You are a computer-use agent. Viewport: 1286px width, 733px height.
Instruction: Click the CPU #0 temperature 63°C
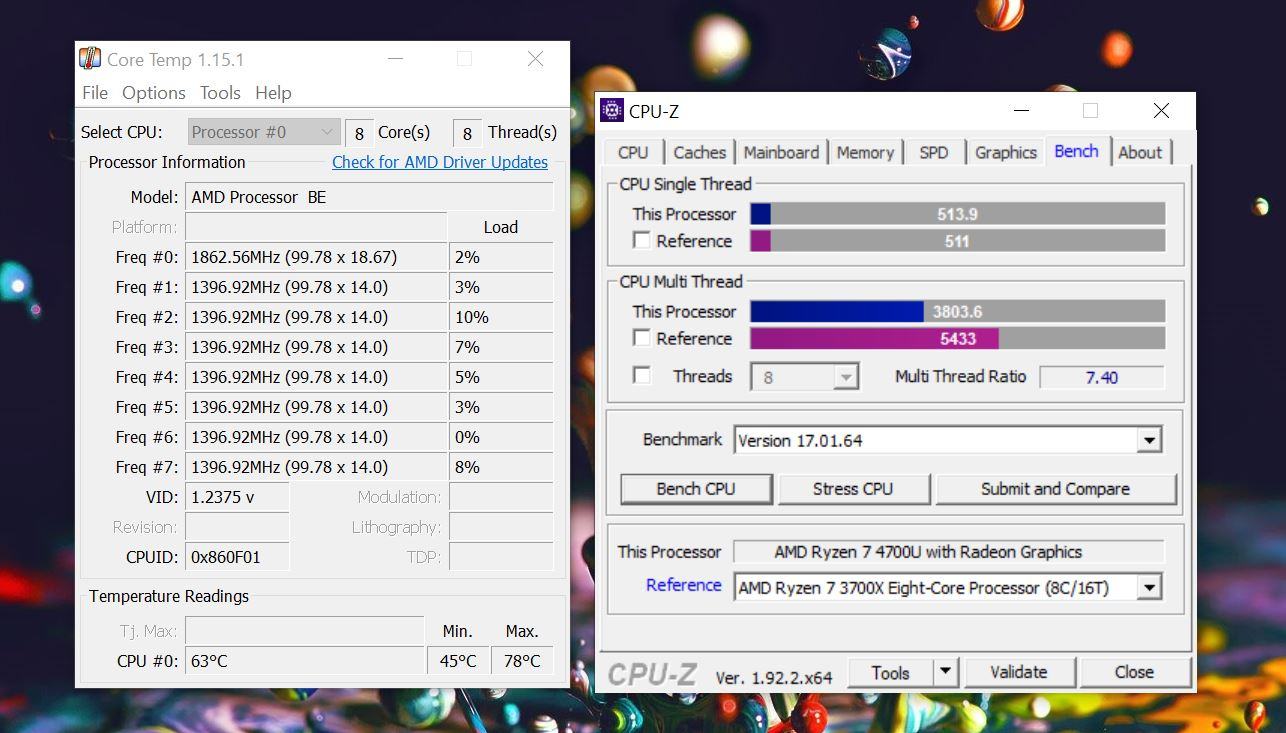[305, 661]
